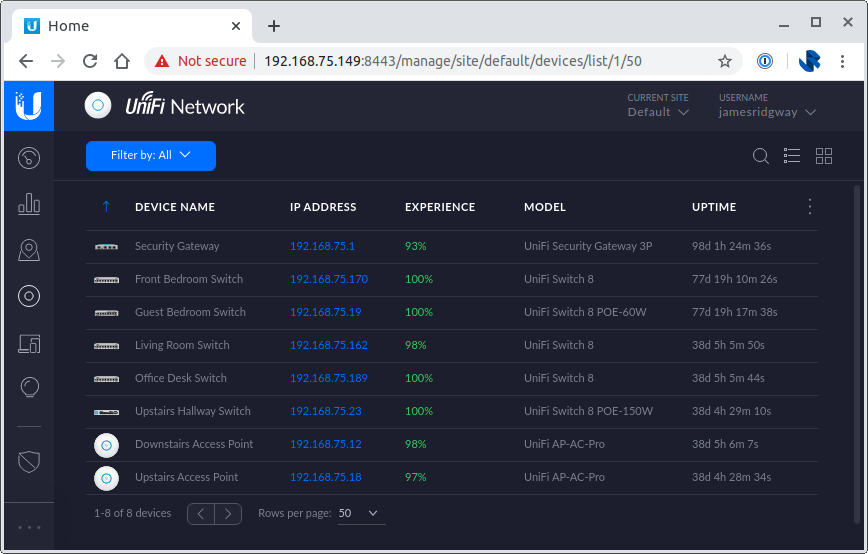This screenshot has width=868, height=554.
Task: Bookmark this page with the star
Action: (x=725, y=61)
